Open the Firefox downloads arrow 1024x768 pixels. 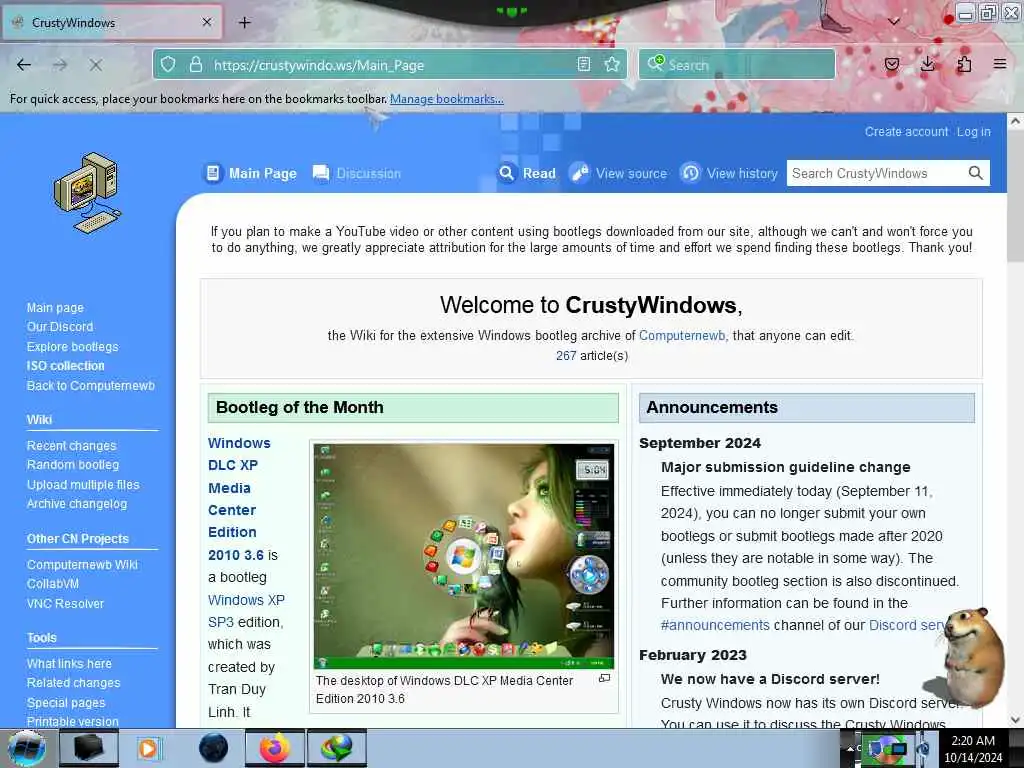click(927, 64)
